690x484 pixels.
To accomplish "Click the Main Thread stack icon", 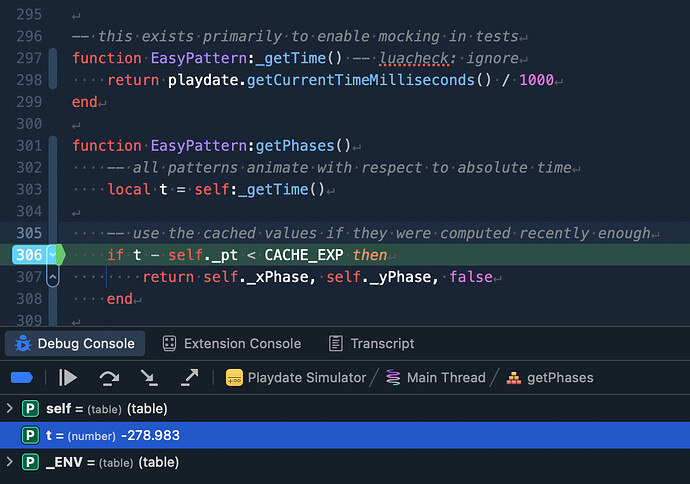I will [x=393, y=378].
